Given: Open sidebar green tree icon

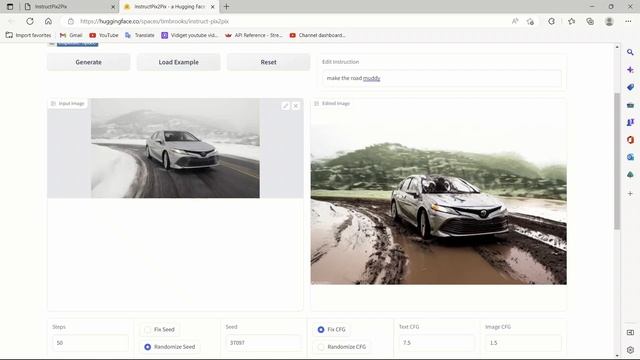Looking at the screenshot, I should (x=630, y=175).
